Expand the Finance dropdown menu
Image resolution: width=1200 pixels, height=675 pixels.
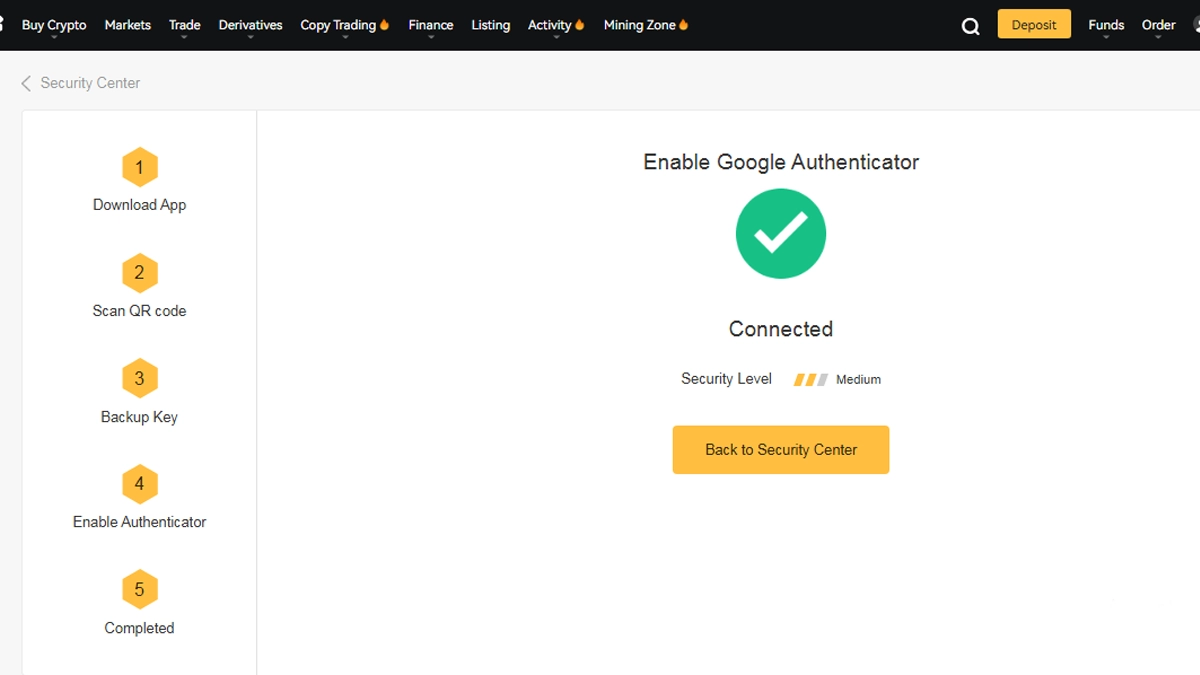coord(431,25)
